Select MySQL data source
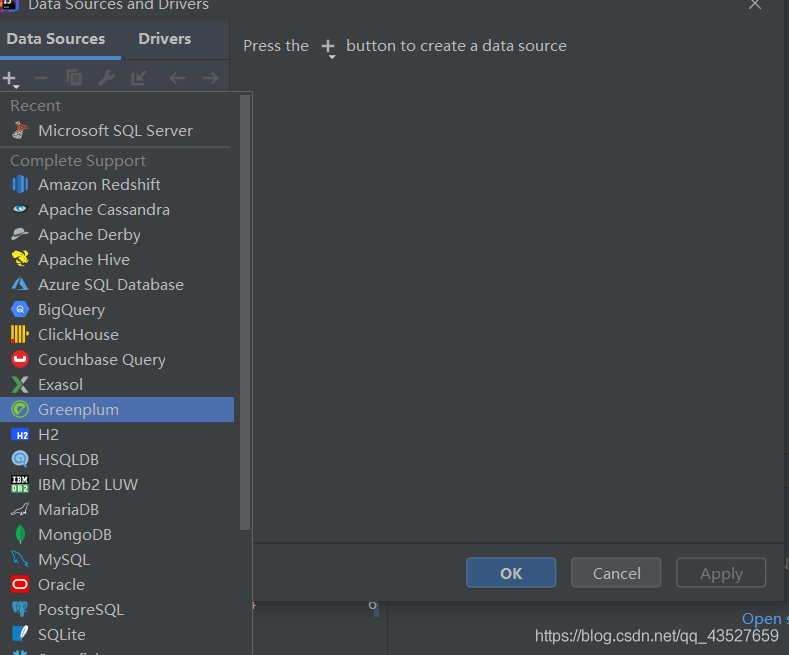Viewport: 789px width, 655px height. tap(117, 559)
